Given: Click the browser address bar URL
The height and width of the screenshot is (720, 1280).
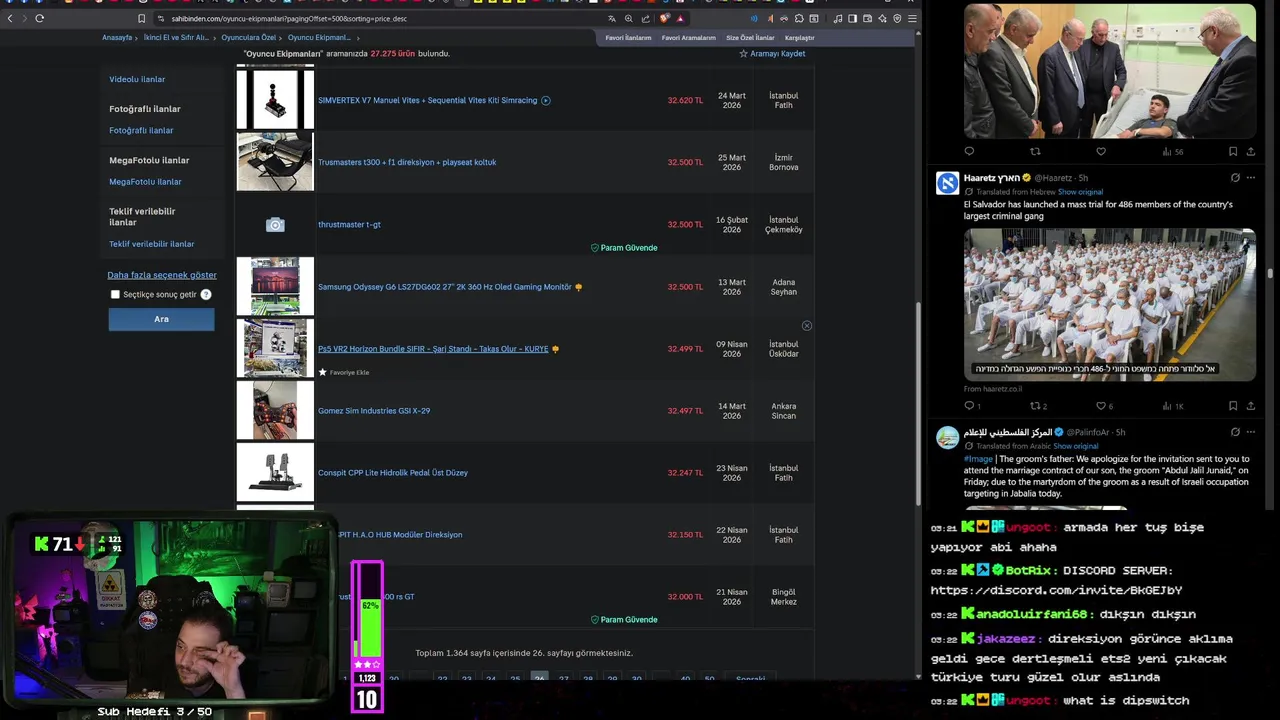Looking at the screenshot, I should pos(289,18).
